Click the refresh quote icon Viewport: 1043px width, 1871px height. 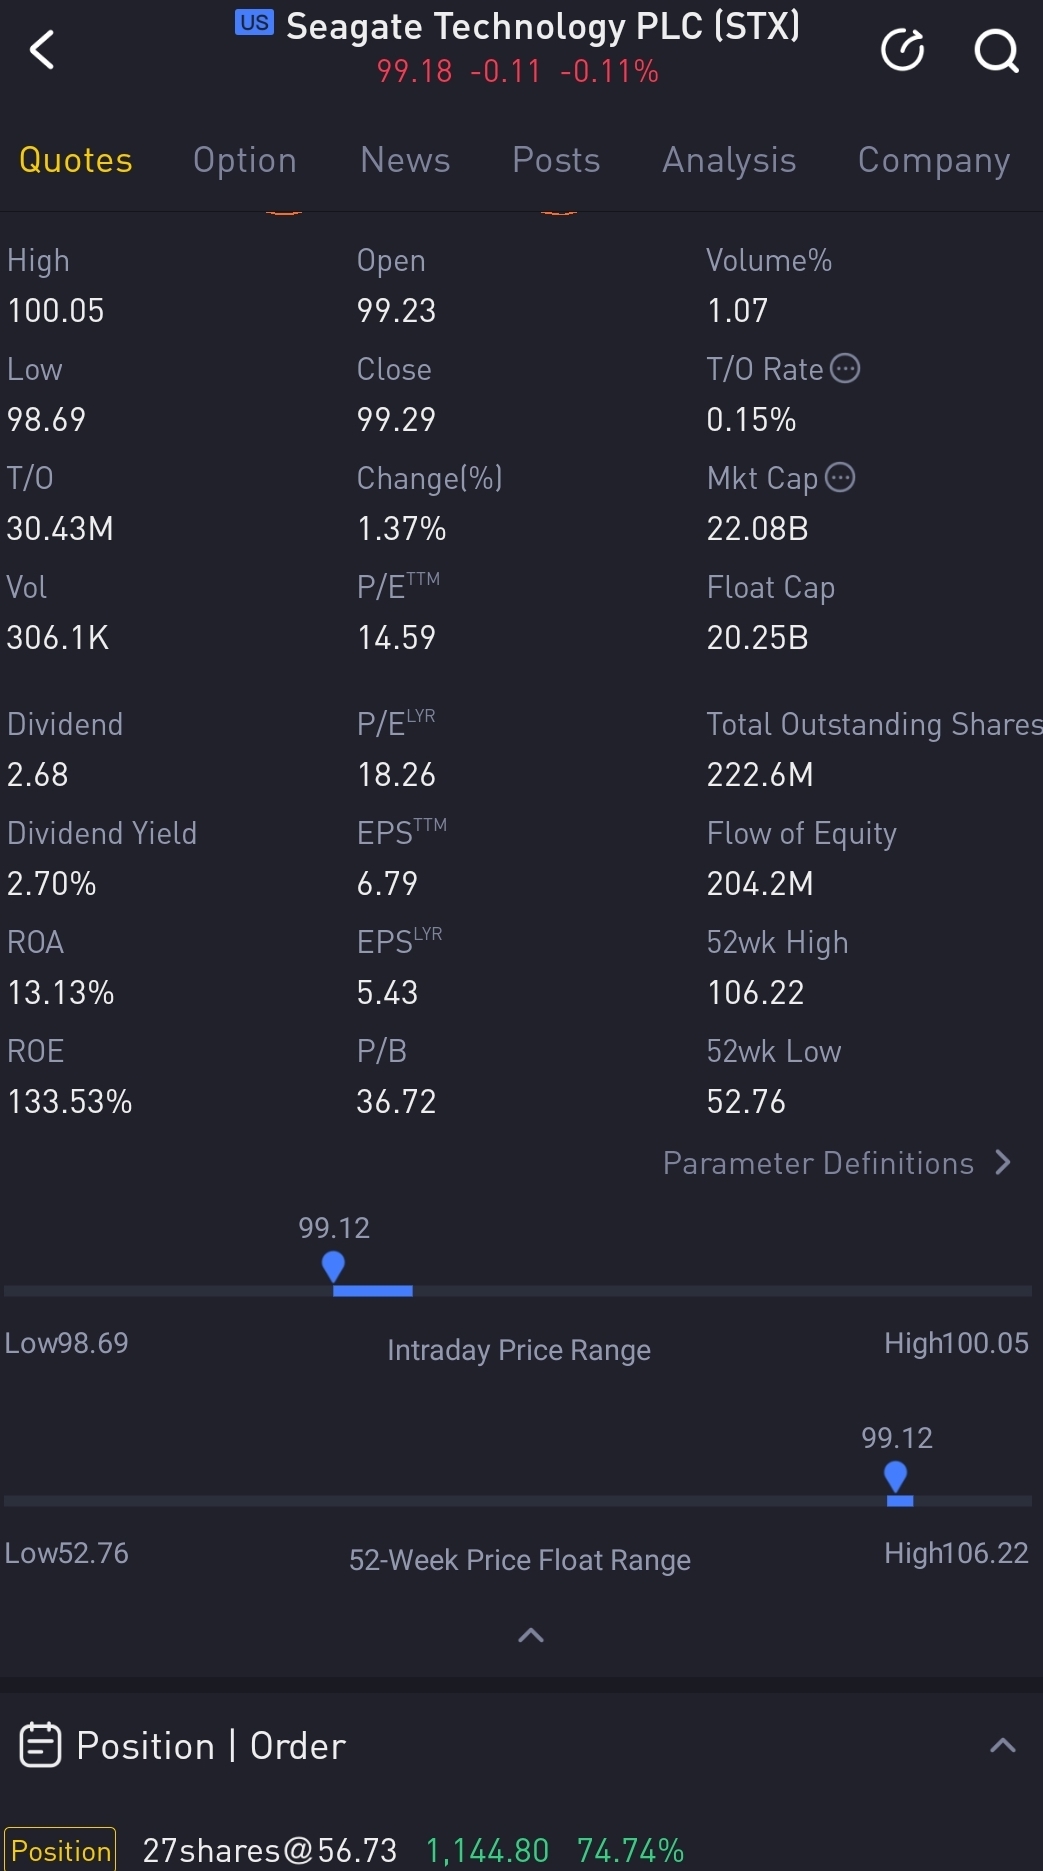(902, 50)
